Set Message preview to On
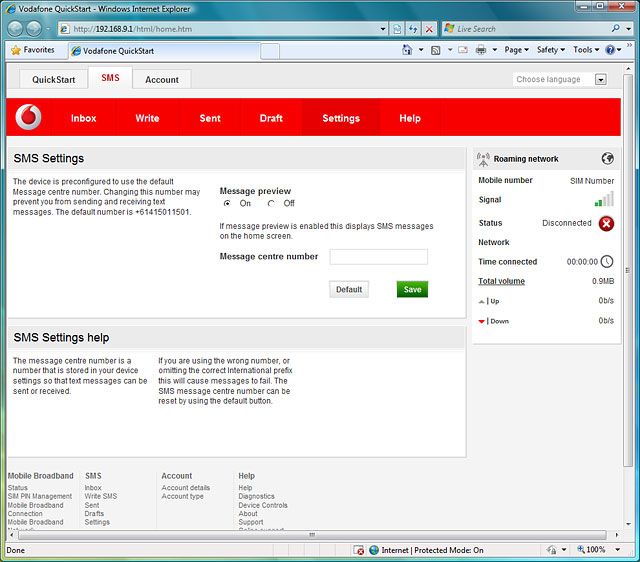640x562 pixels. click(x=227, y=203)
